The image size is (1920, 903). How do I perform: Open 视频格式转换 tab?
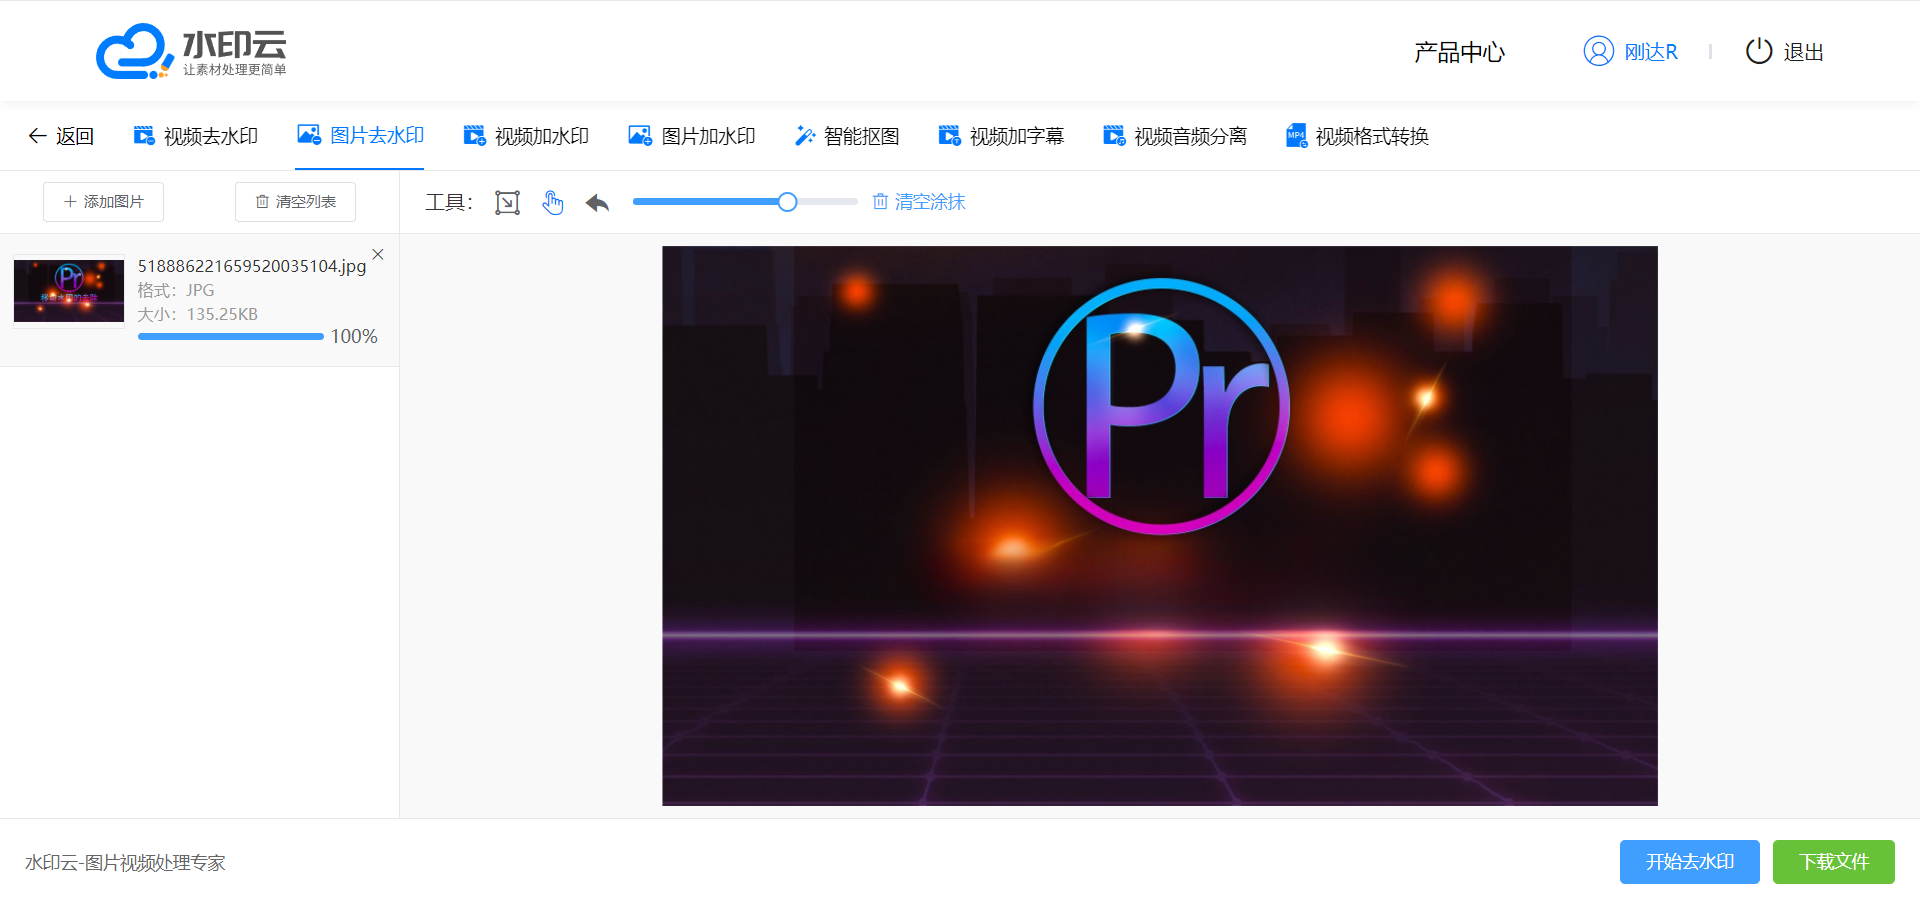click(1357, 136)
